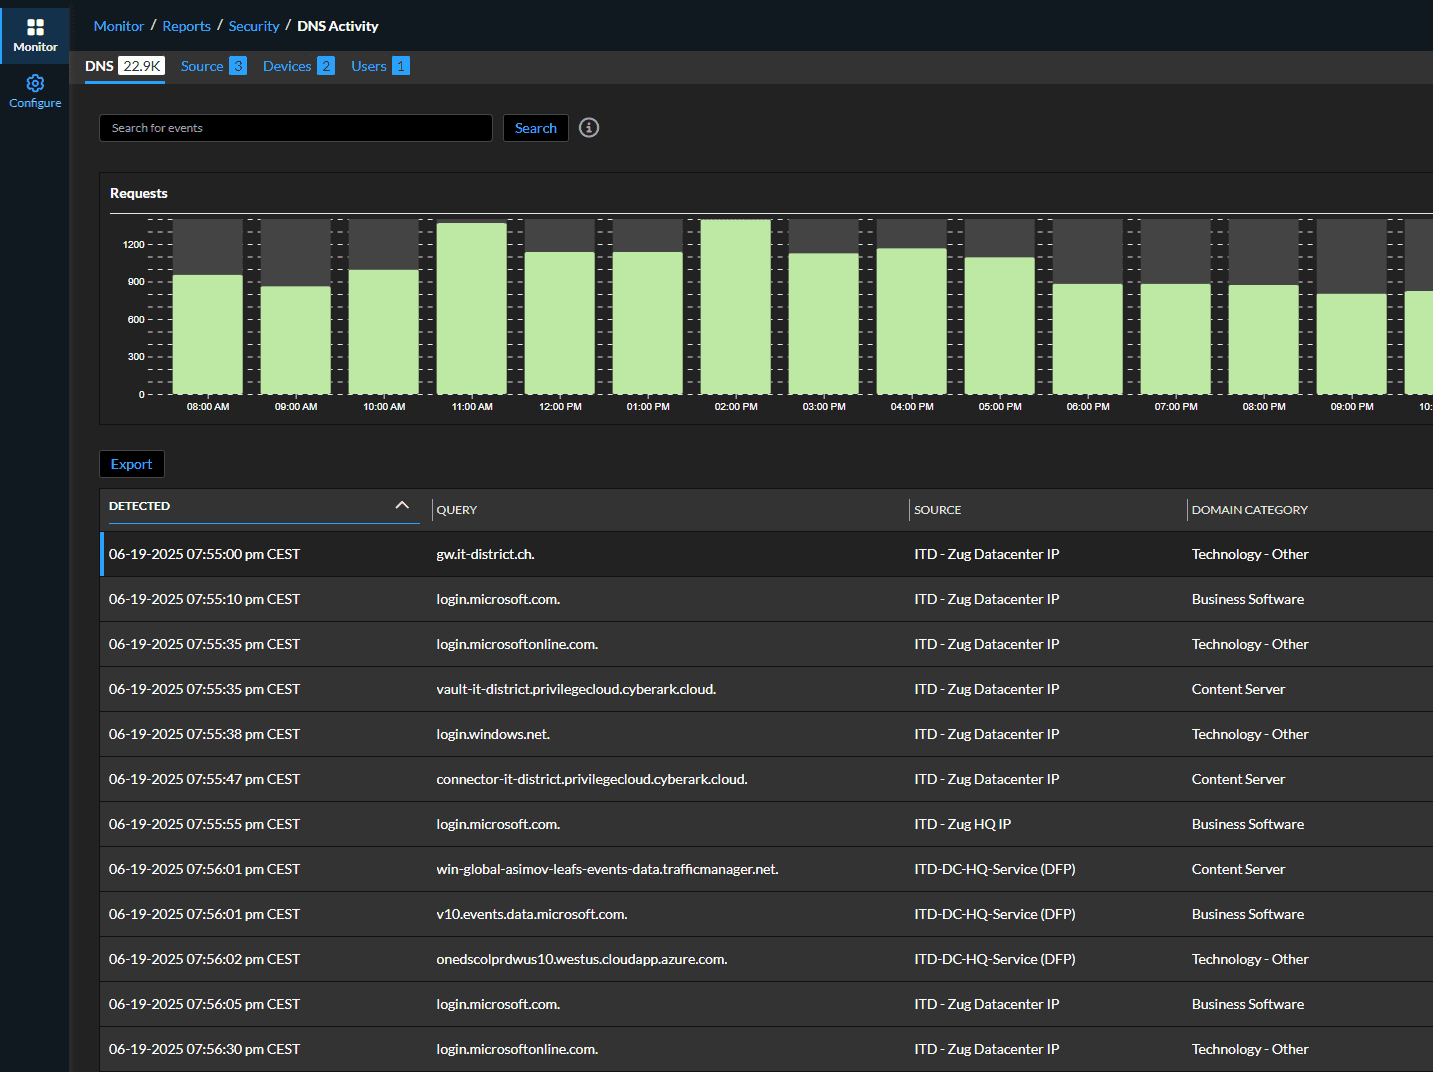Open the gw.it-district.ch. query row

click(x=766, y=554)
